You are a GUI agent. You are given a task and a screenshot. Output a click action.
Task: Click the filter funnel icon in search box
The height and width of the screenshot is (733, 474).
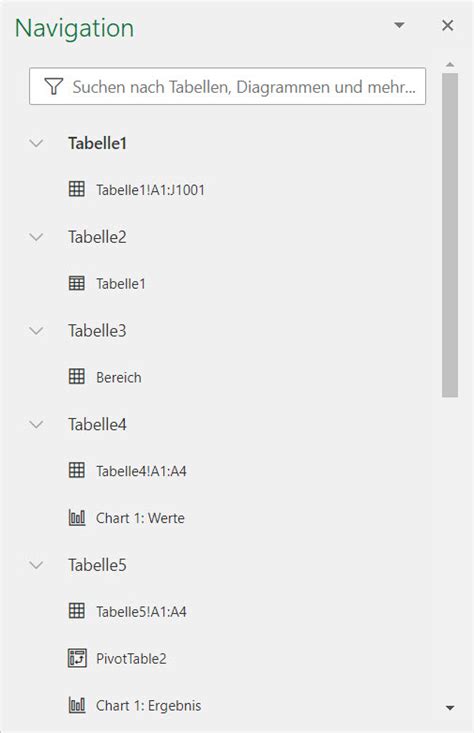tap(54, 86)
